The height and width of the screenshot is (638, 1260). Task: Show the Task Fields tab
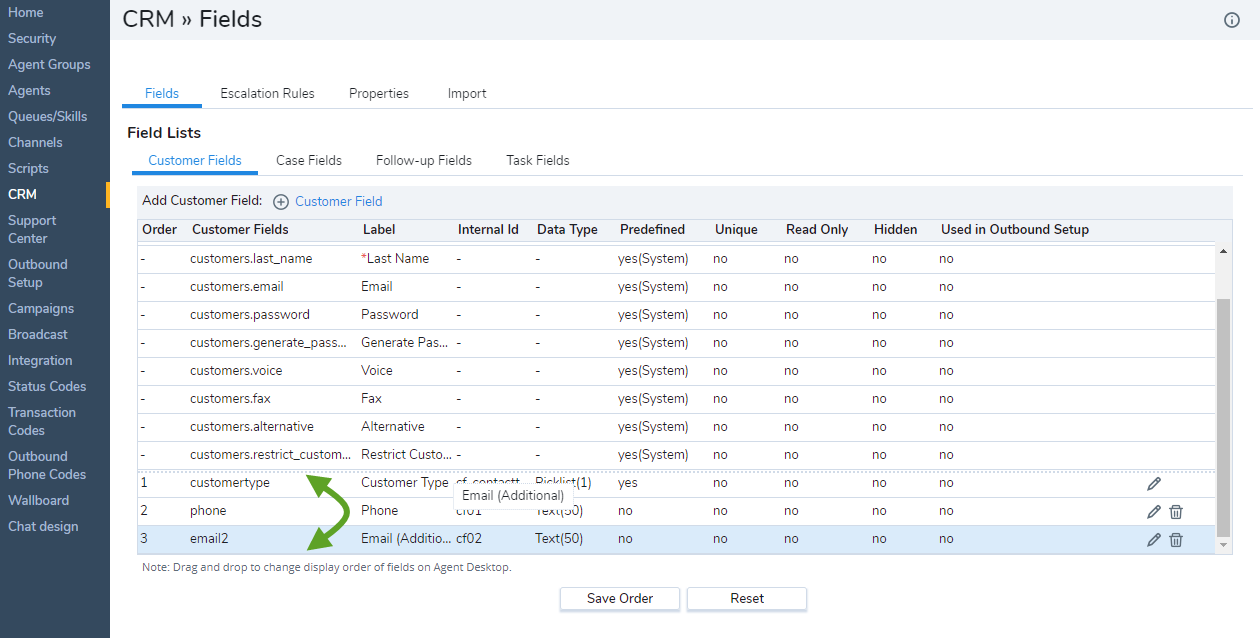(538, 160)
